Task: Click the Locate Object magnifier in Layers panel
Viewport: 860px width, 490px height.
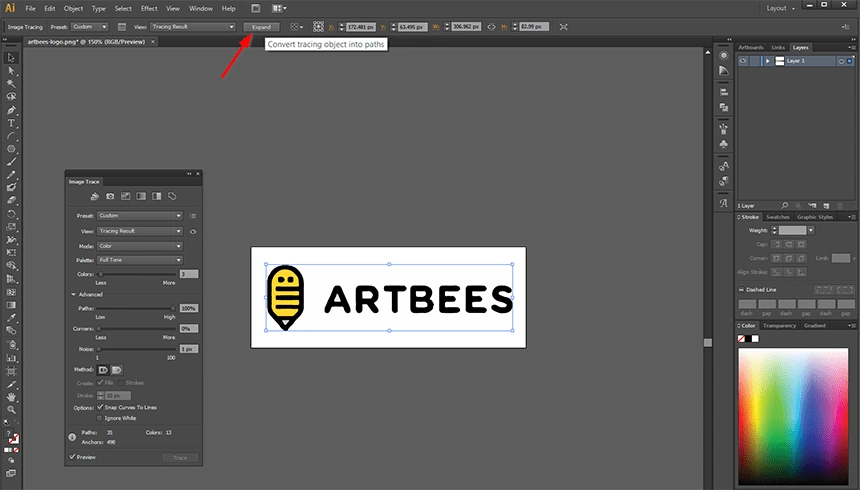Action: pyautogui.click(x=783, y=205)
